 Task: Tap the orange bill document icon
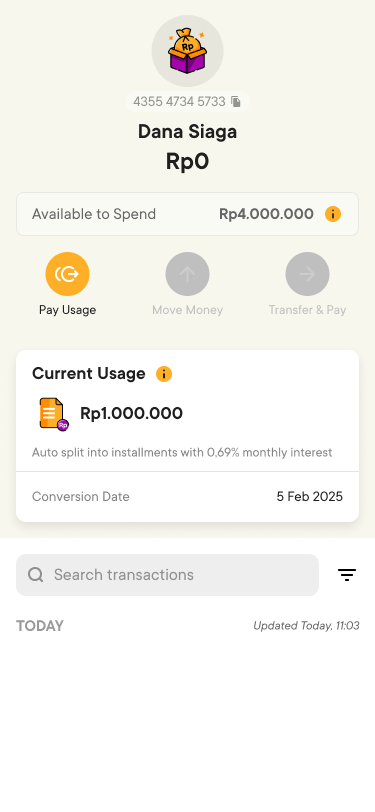[x=54, y=414]
